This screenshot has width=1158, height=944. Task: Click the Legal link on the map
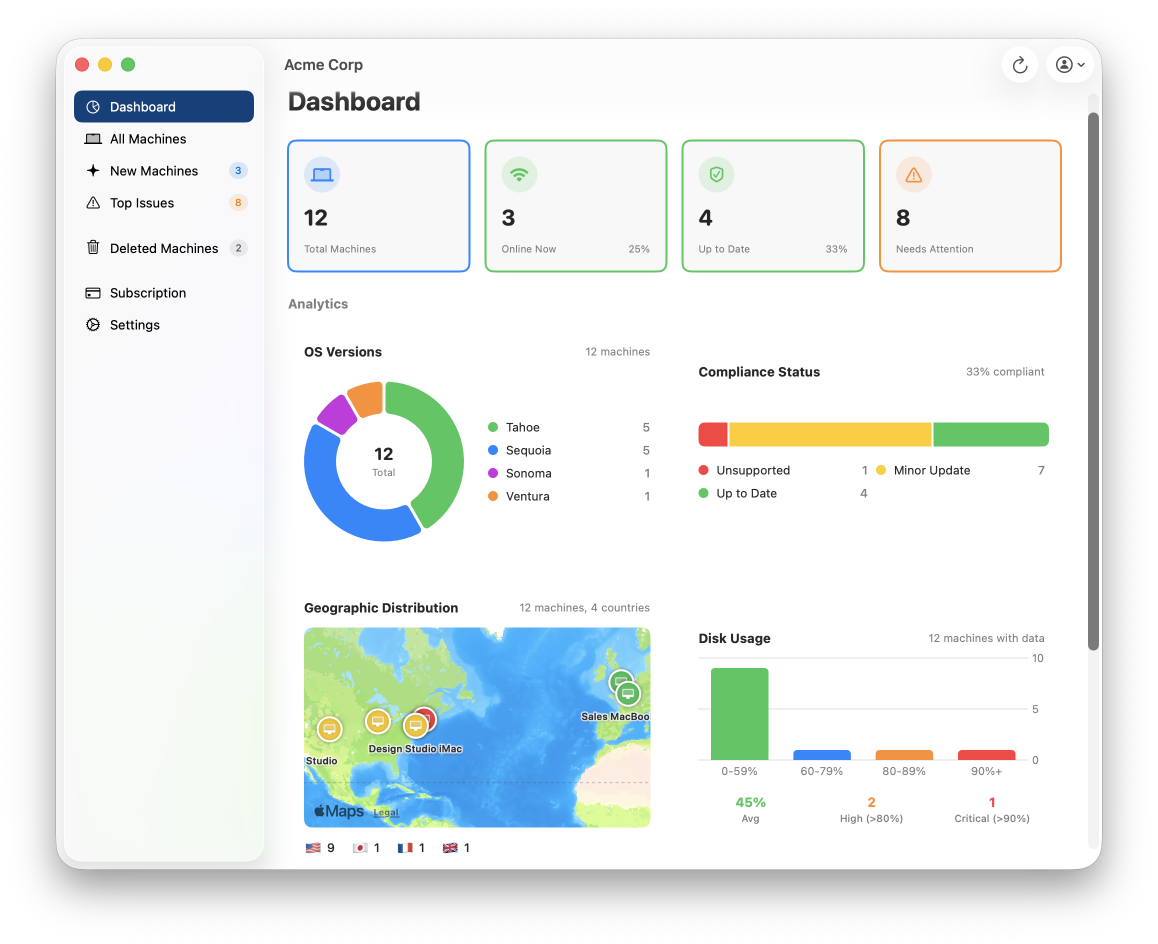tap(386, 813)
